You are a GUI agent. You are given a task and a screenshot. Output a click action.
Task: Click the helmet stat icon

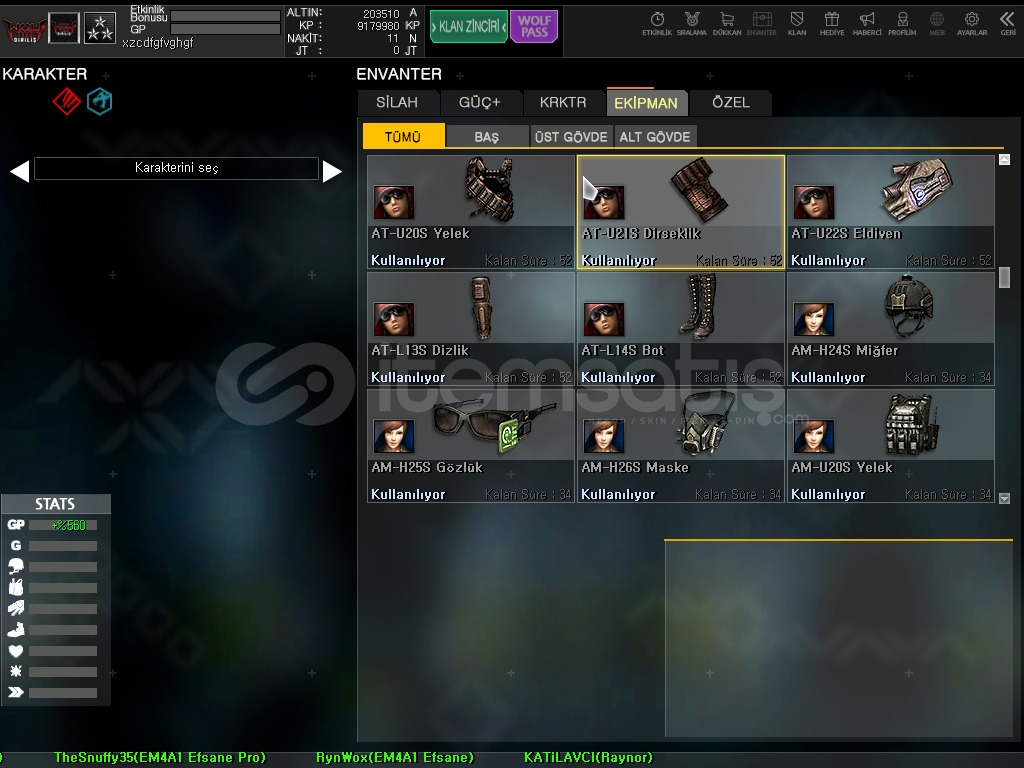[x=16, y=566]
